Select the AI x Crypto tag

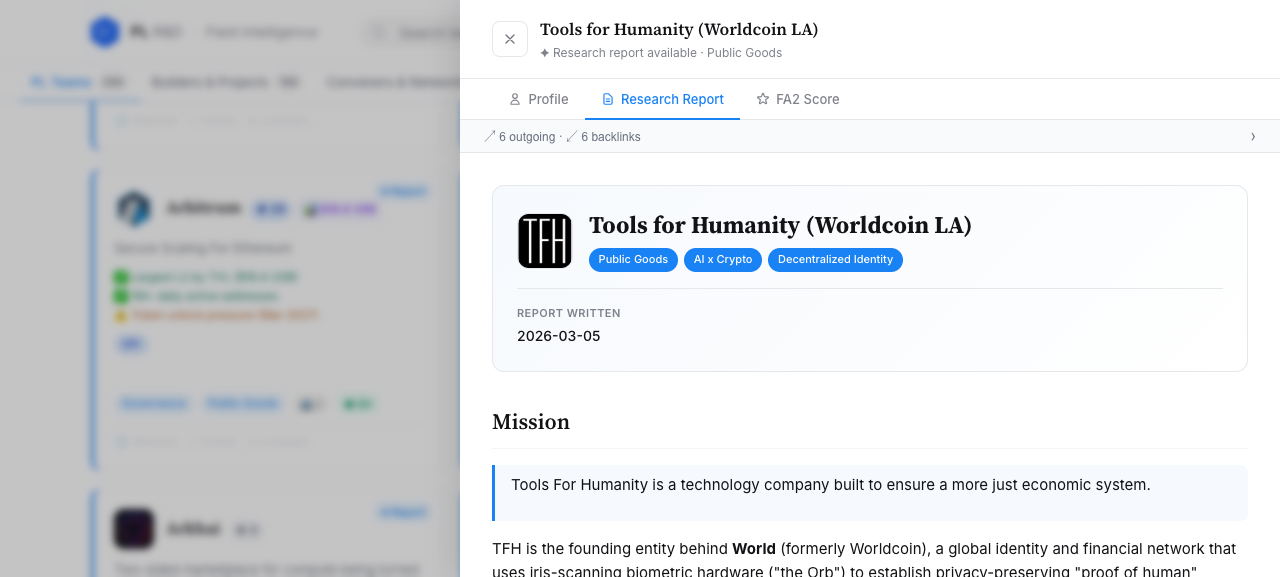pos(723,259)
